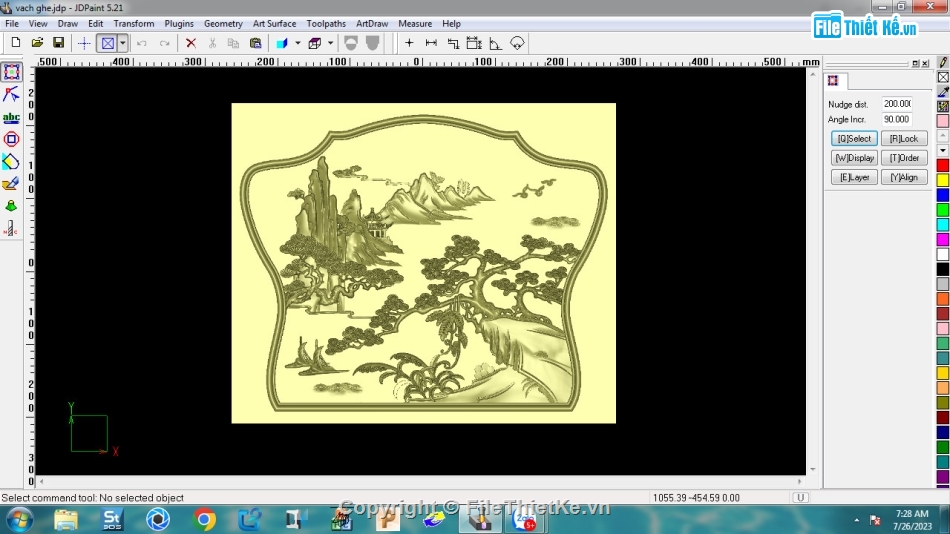Select the horizontal distance dimension icon

point(431,43)
